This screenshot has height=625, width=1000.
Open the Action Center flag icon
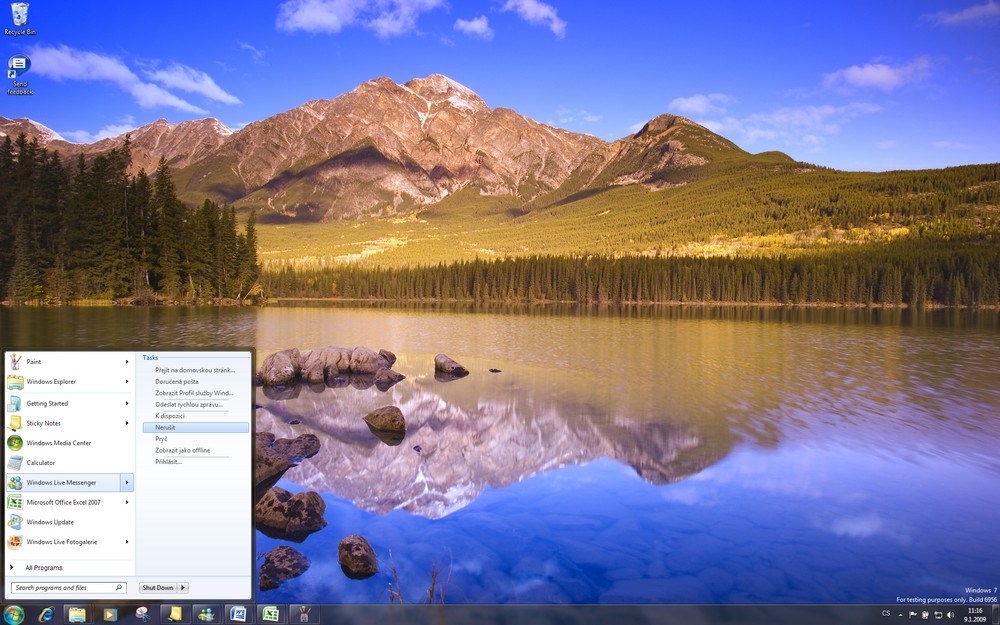(x=913, y=615)
